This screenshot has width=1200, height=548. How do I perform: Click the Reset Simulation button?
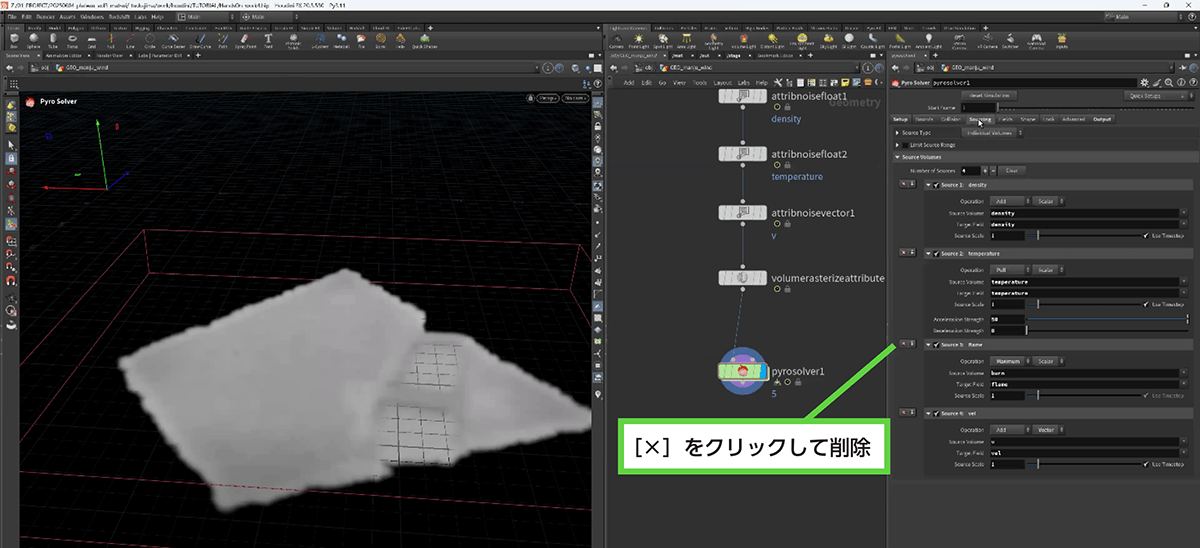tap(987, 95)
